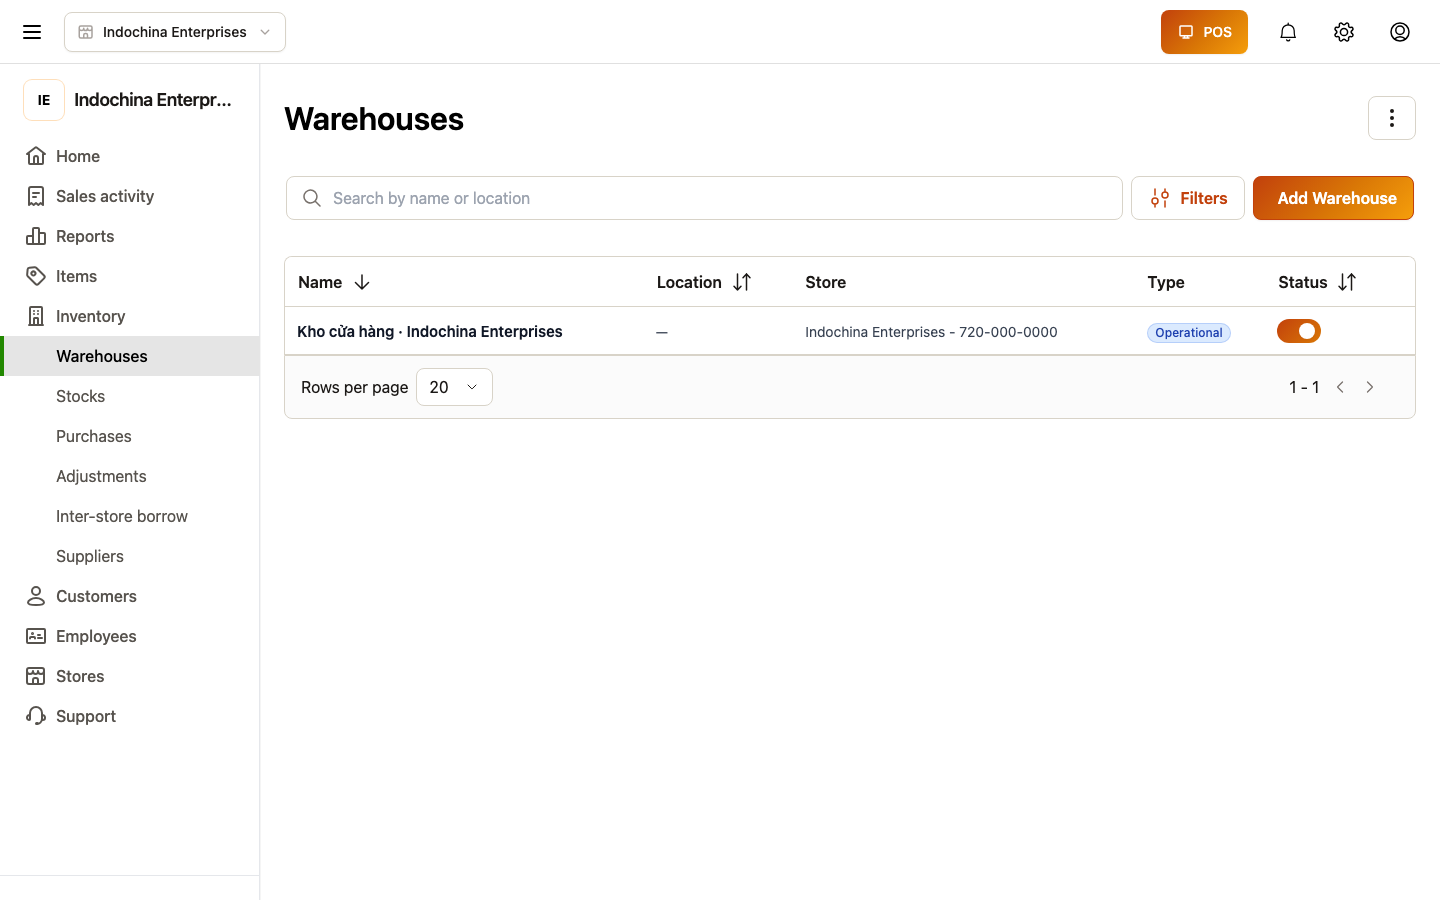The image size is (1440, 900).
Task: Open the Filters button
Action: click(1188, 198)
